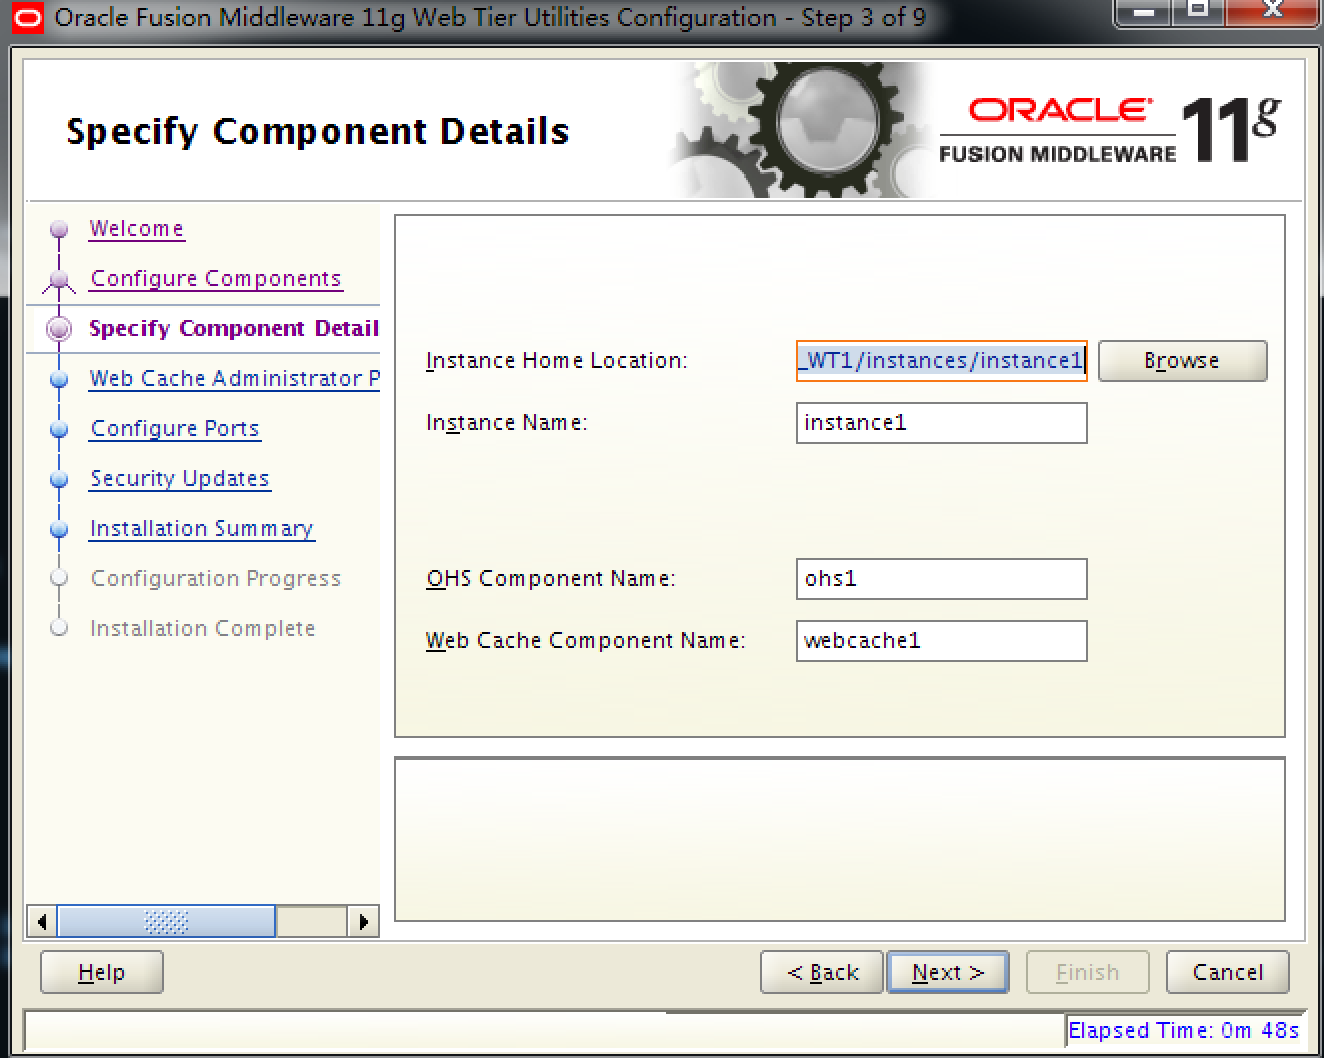
Task: Click the Web Cache Administrator step bullet
Action: pos(59,379)
